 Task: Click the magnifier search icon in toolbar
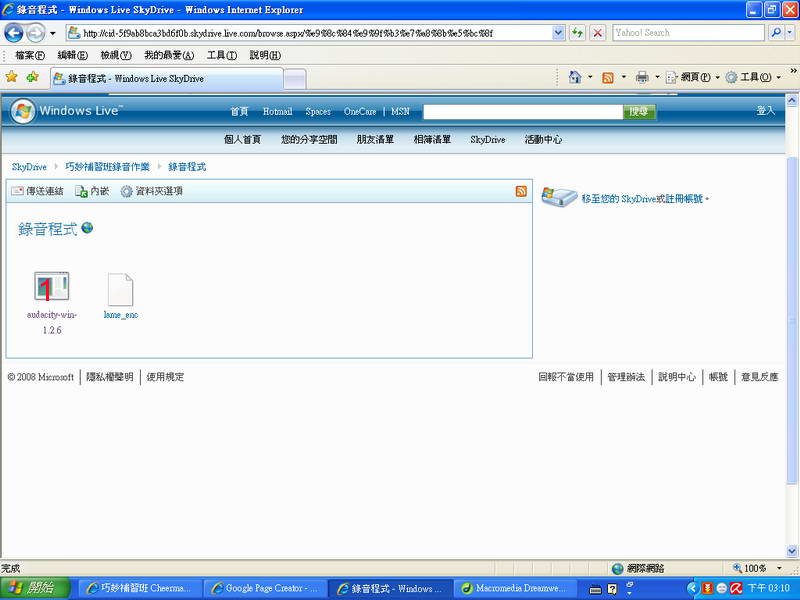click(776, 33)
